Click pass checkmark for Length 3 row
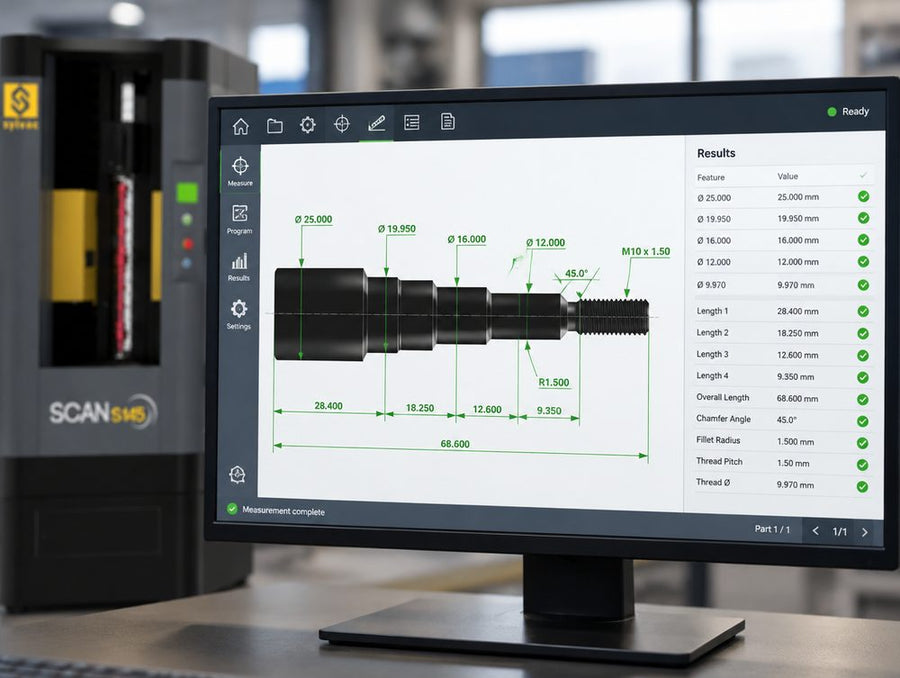The width and height of the screenshot is (900, 678). click(x=863, y=356)
